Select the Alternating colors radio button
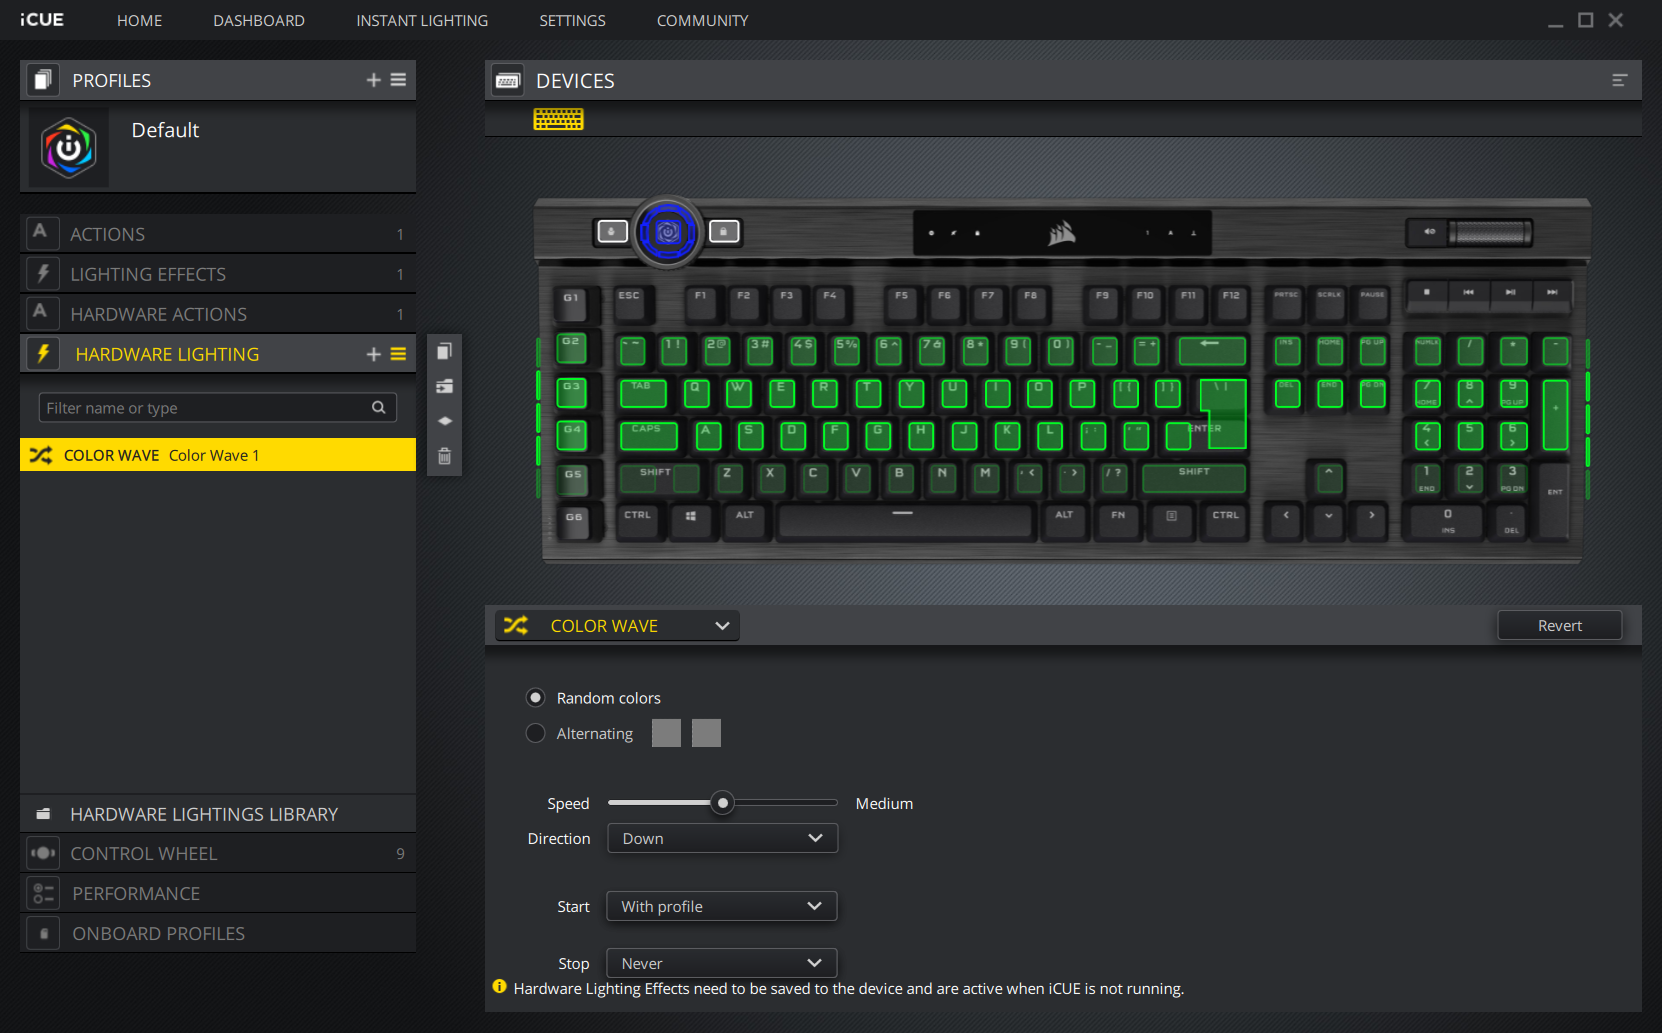The image size is (1662, 1033). 535,733
